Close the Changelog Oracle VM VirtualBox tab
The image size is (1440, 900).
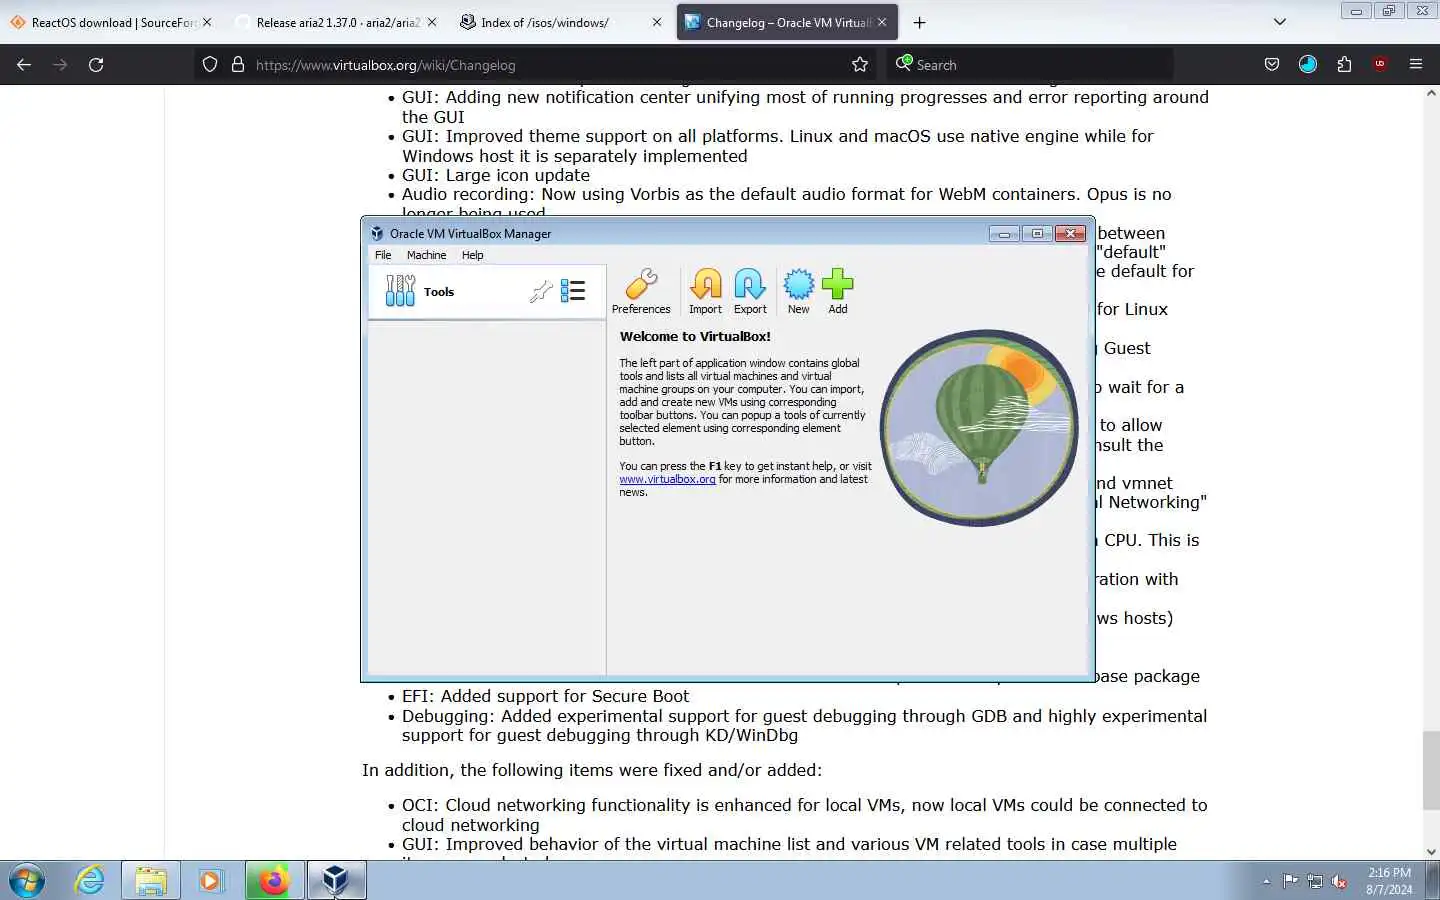click(x=881, y=22)
